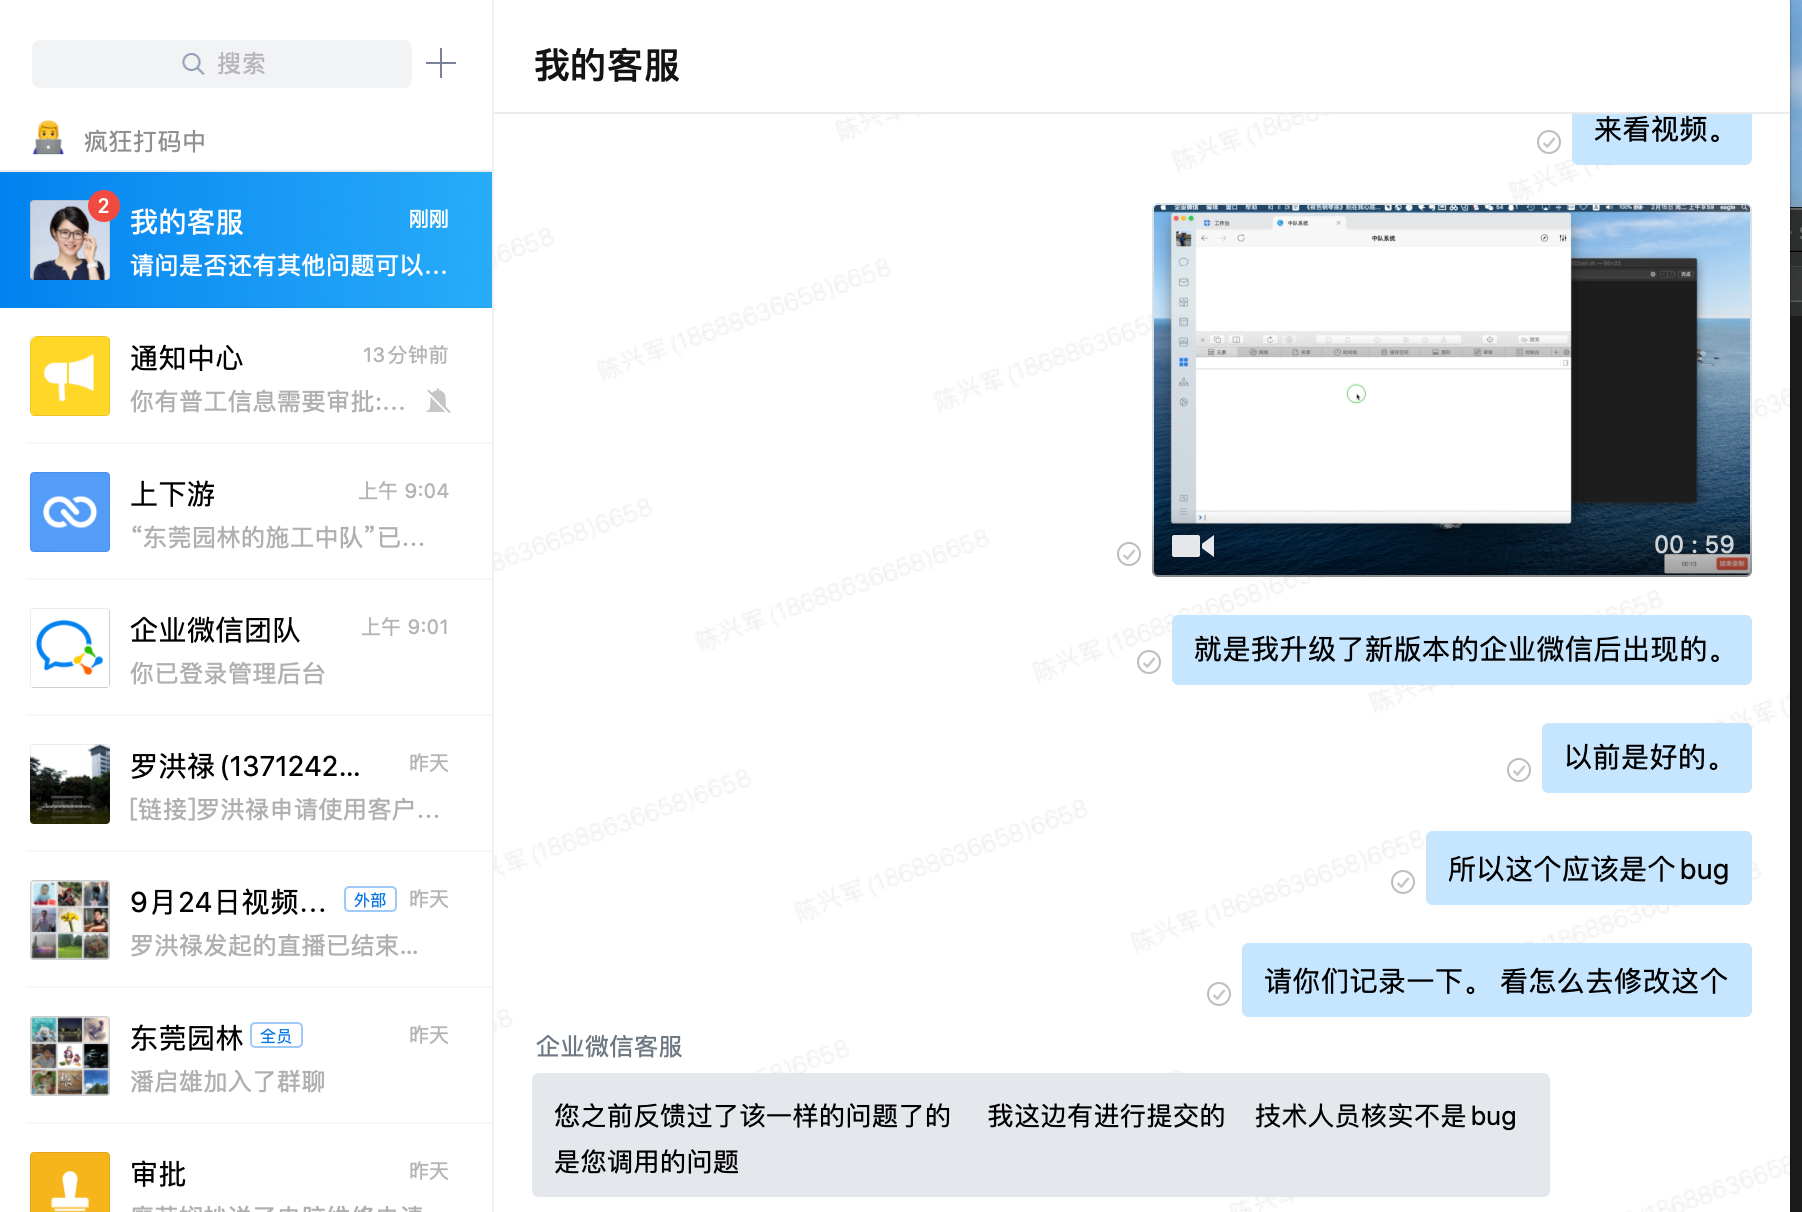Click the 就是我升级了新版本的企业微信后出现的。 message

[x=1462, y=650]
